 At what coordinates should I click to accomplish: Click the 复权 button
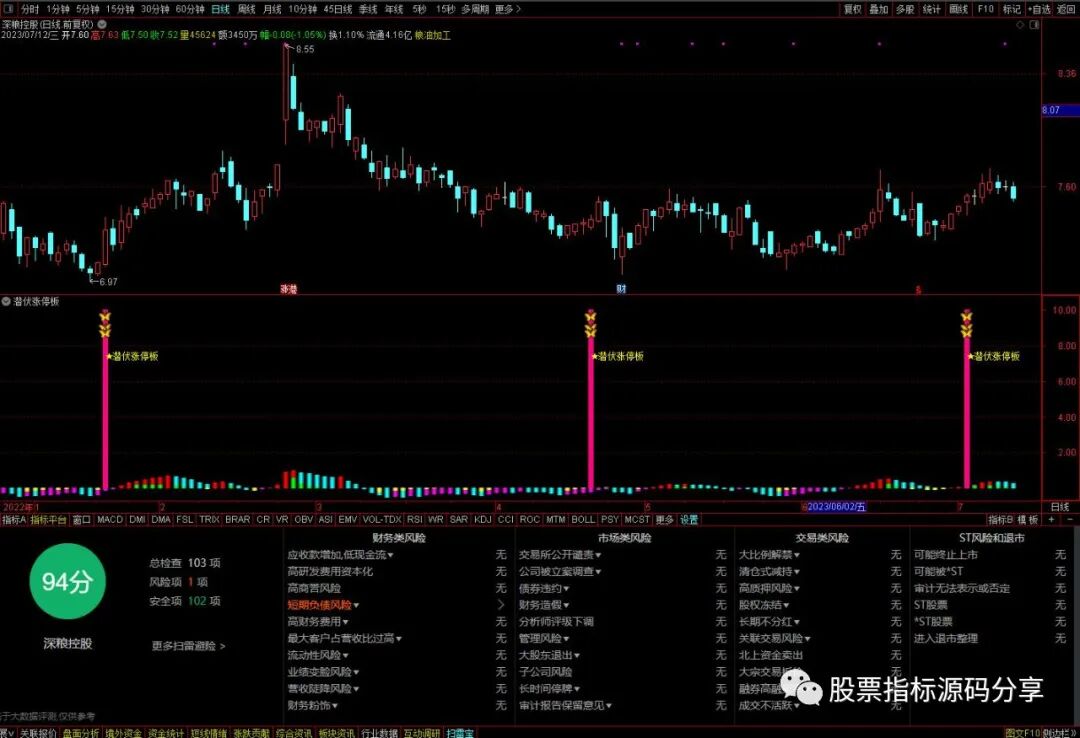pos(853,9)
